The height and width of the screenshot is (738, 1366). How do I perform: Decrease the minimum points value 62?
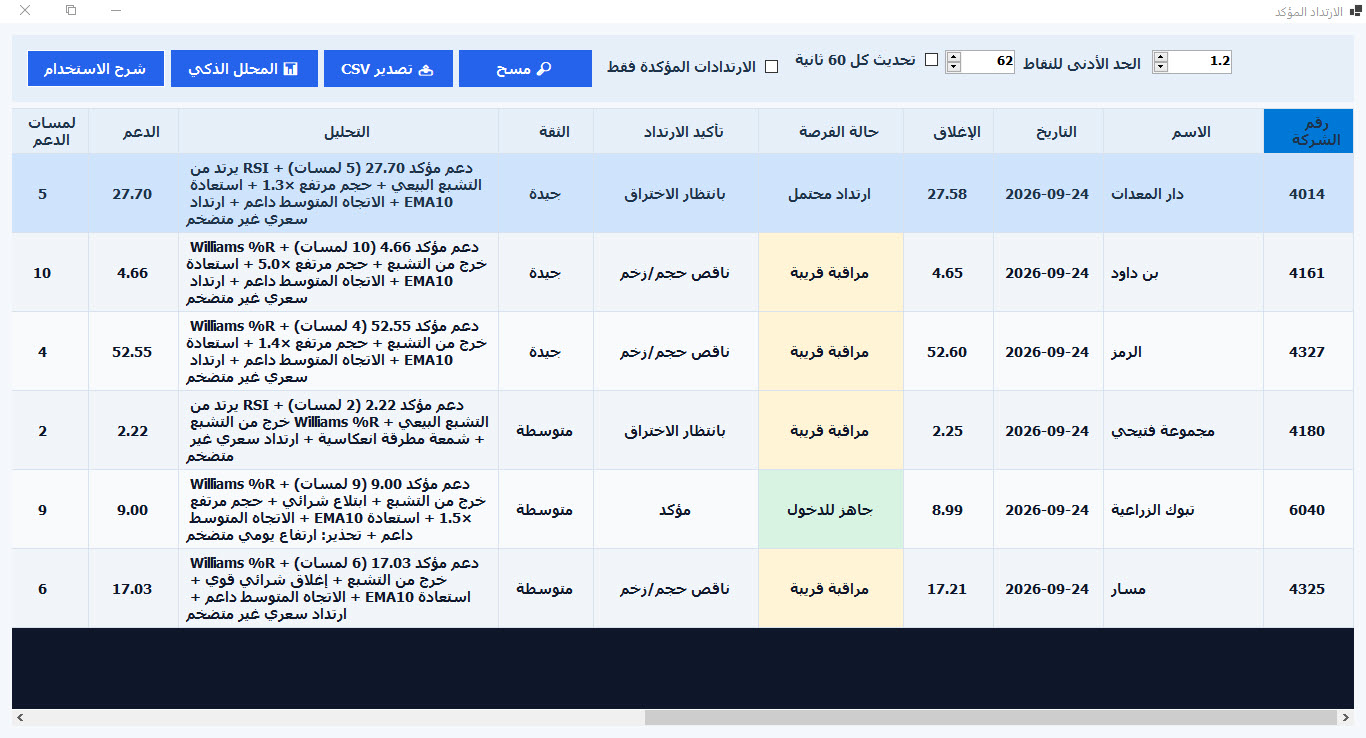pos(953,67)
